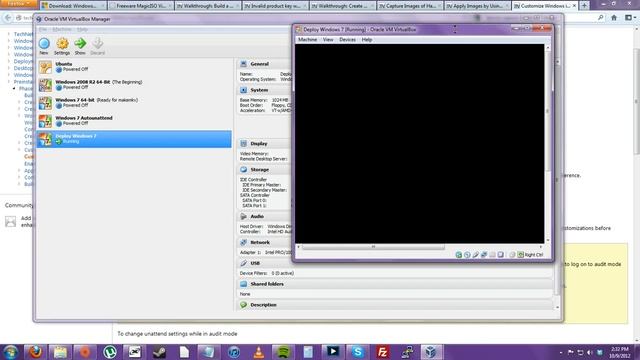
Task: Select the running Deploy Windows 7 VM
Action: click(x=134, y=139)
